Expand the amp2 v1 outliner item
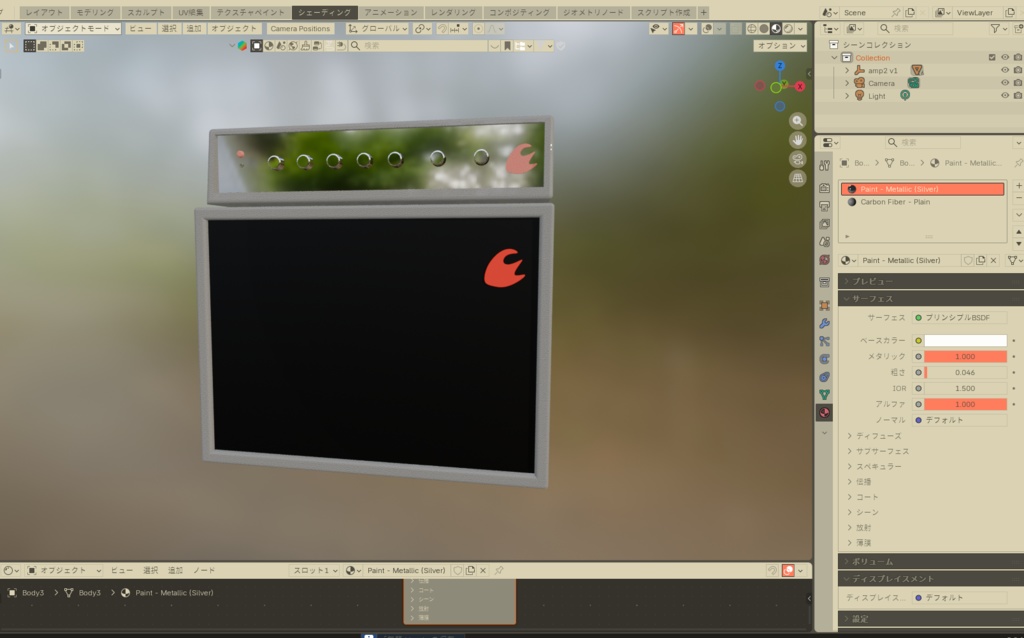 pos(846,71)
